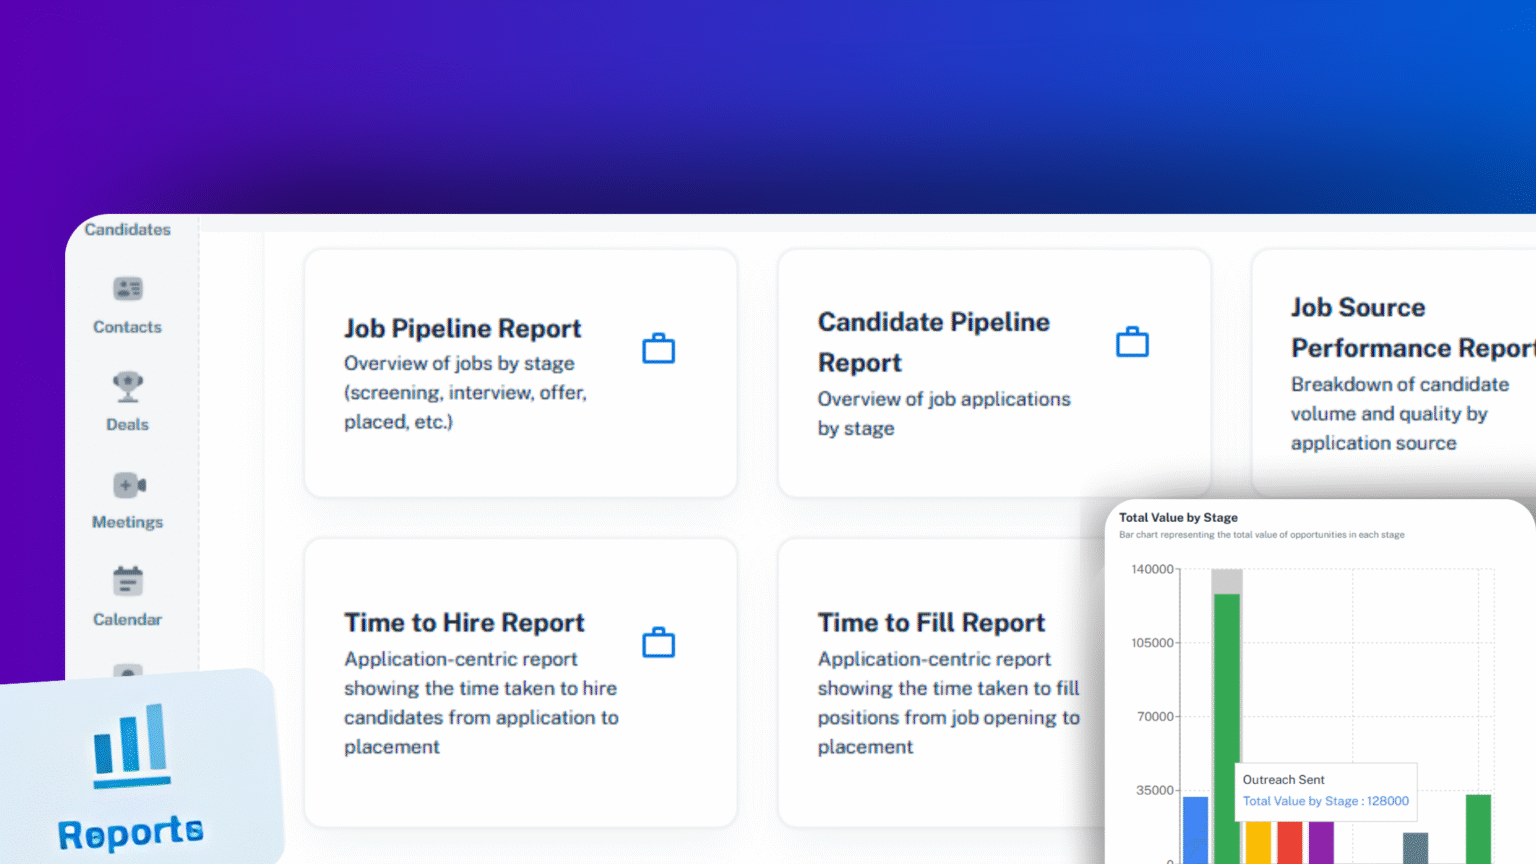
Task: Open Deals via the trophy icon
Action: coord(128,386)
